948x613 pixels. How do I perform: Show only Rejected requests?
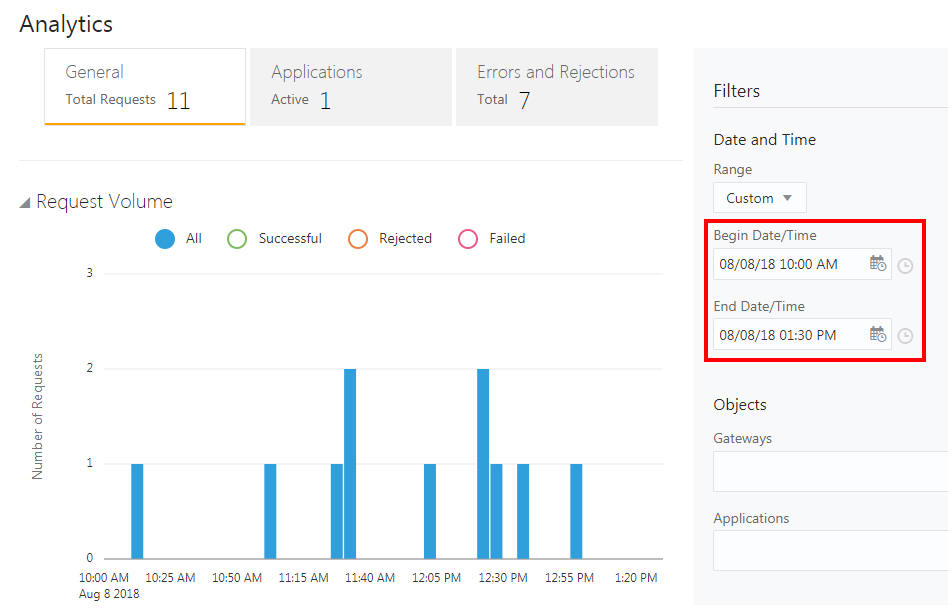coord(358,239)
